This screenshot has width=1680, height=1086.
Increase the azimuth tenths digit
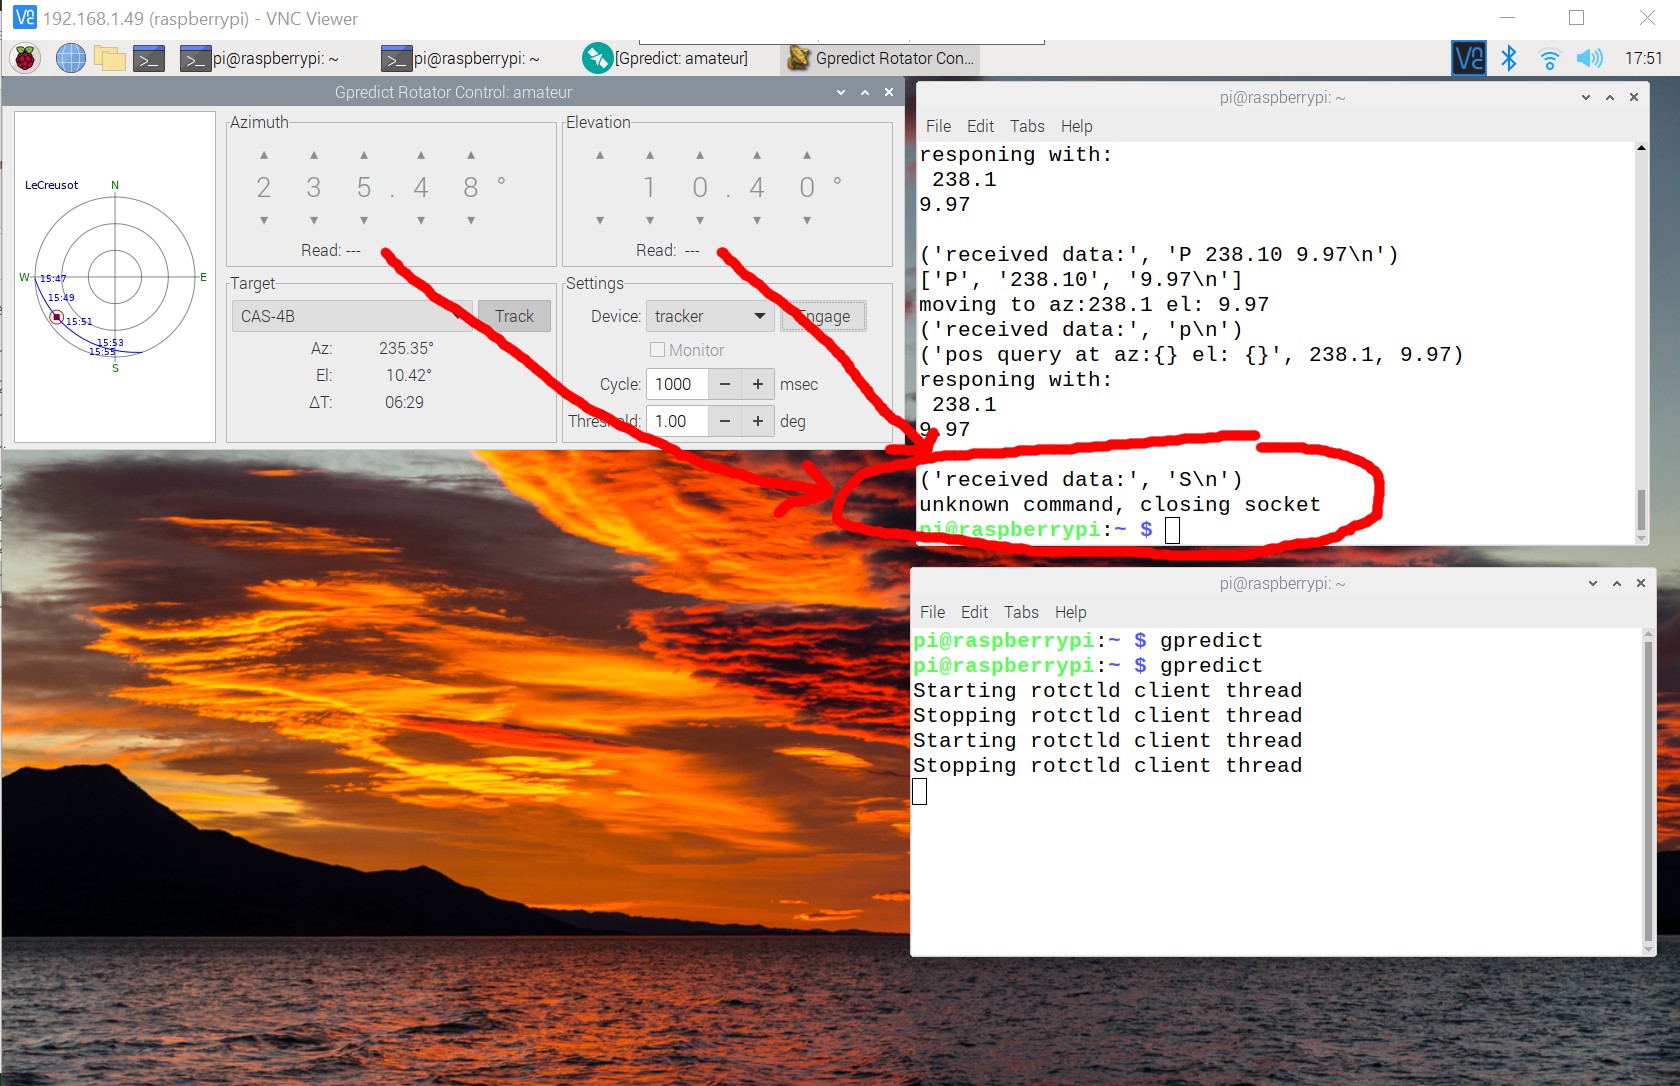[x=421, y=155]
